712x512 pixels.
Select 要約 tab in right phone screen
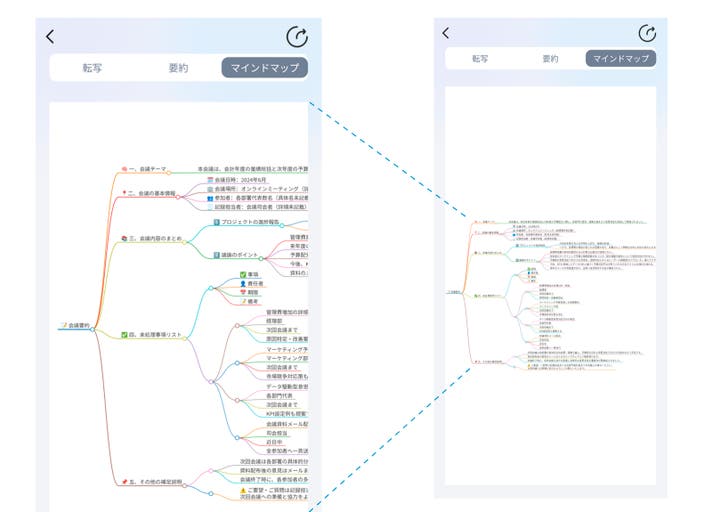point(550,58)
